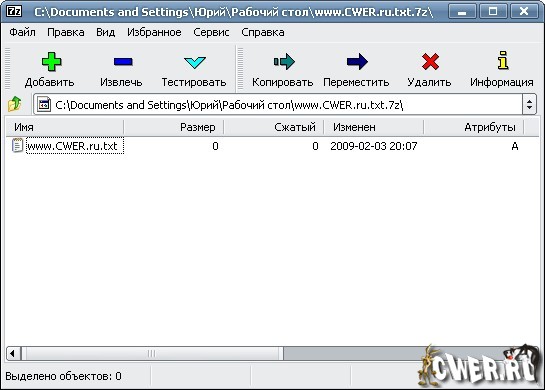The height and width of the screenshot is (390, 545).
Task: Expand the address path dropdown
Action: click(529, 104)
